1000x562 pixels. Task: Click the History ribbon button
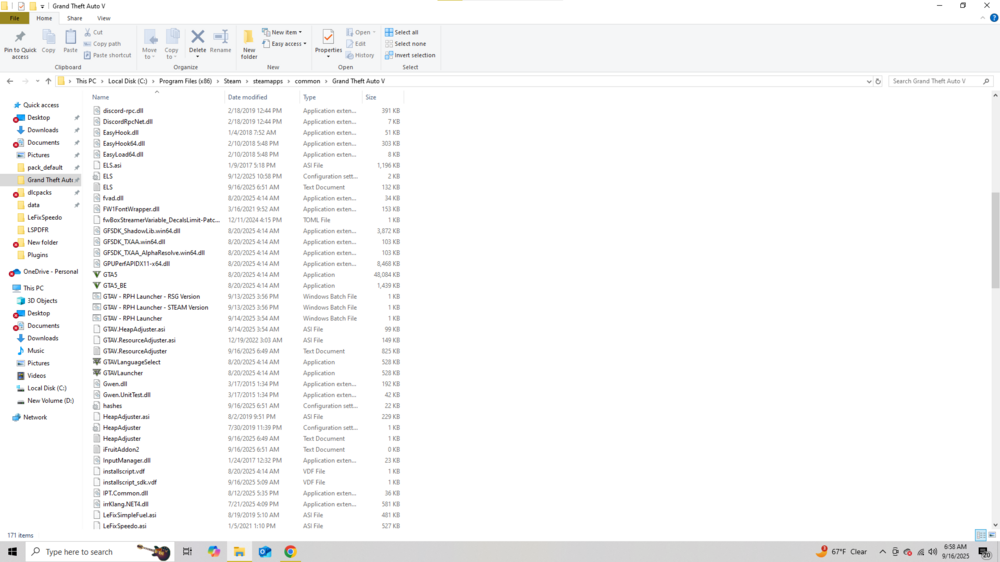(360, 55)
